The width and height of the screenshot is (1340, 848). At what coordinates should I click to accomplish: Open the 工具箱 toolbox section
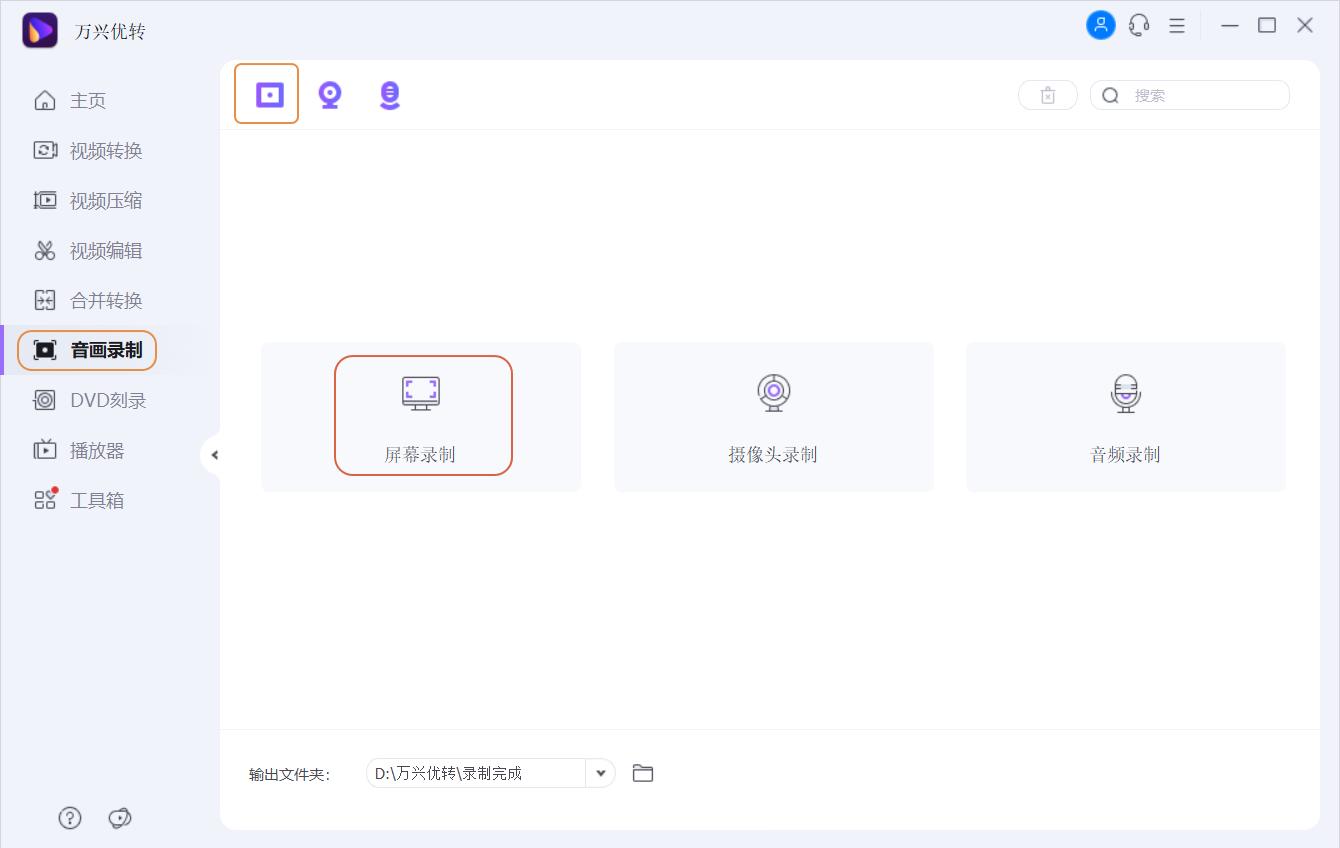[x=95, y=500]
